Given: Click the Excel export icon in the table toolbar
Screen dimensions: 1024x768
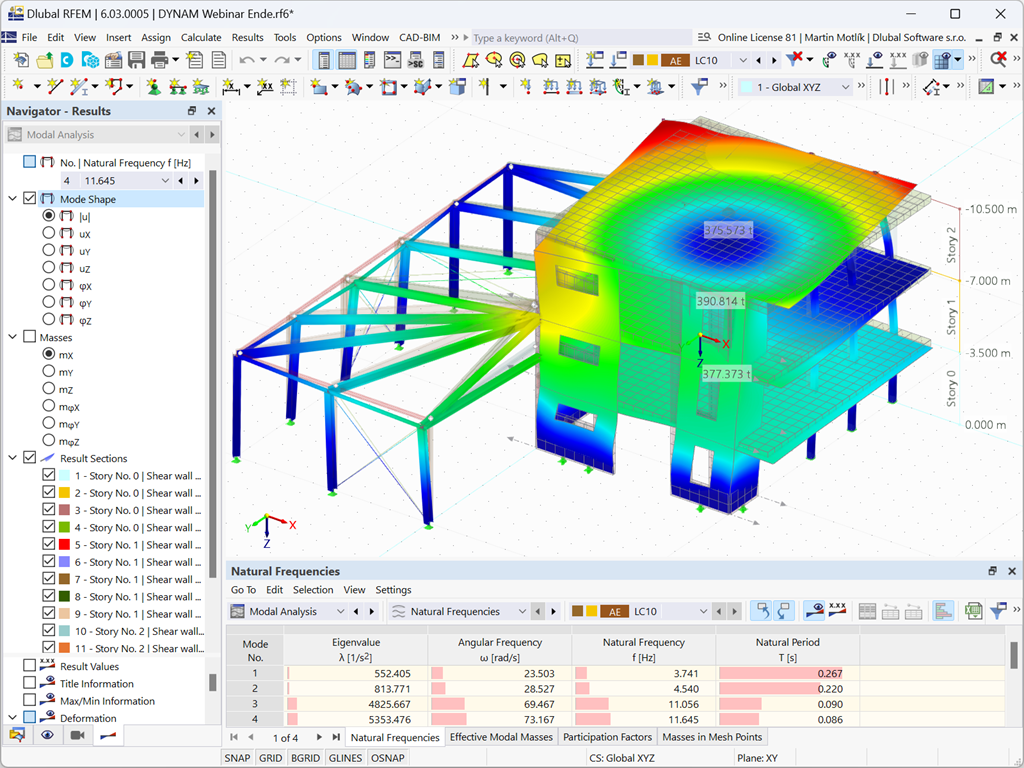Looking at the screenshot, I should pos(974,610).
